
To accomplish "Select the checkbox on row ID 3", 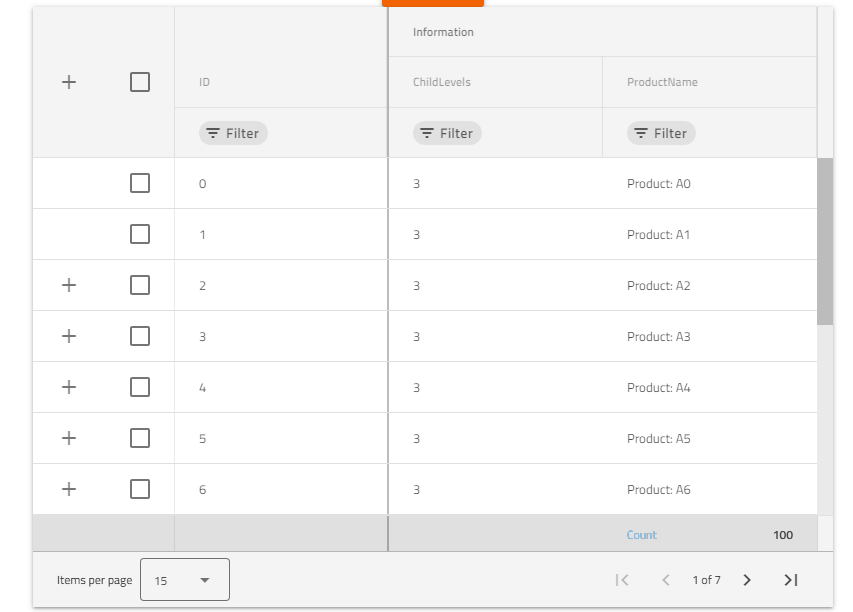I will pyautogui.click(x=139, y=336).
